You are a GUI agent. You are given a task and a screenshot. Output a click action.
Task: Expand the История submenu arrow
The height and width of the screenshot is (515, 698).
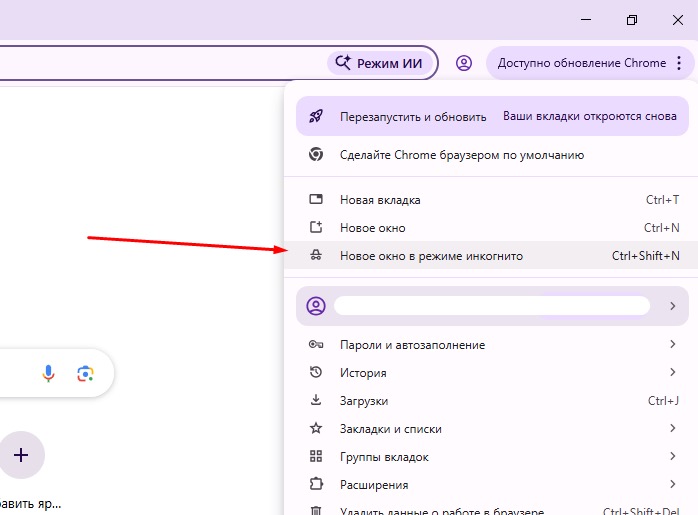tap(673, 373)
